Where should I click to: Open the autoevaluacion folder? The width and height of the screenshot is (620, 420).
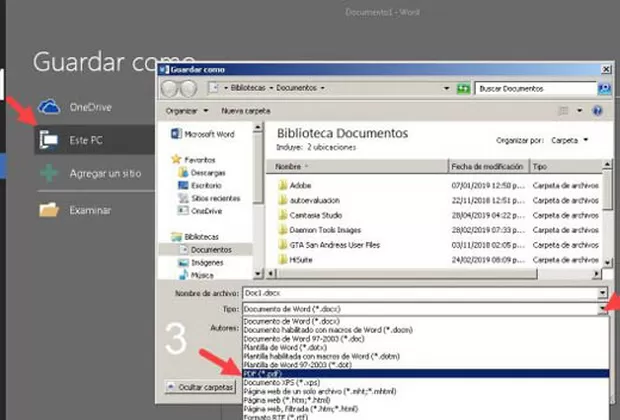309,200
